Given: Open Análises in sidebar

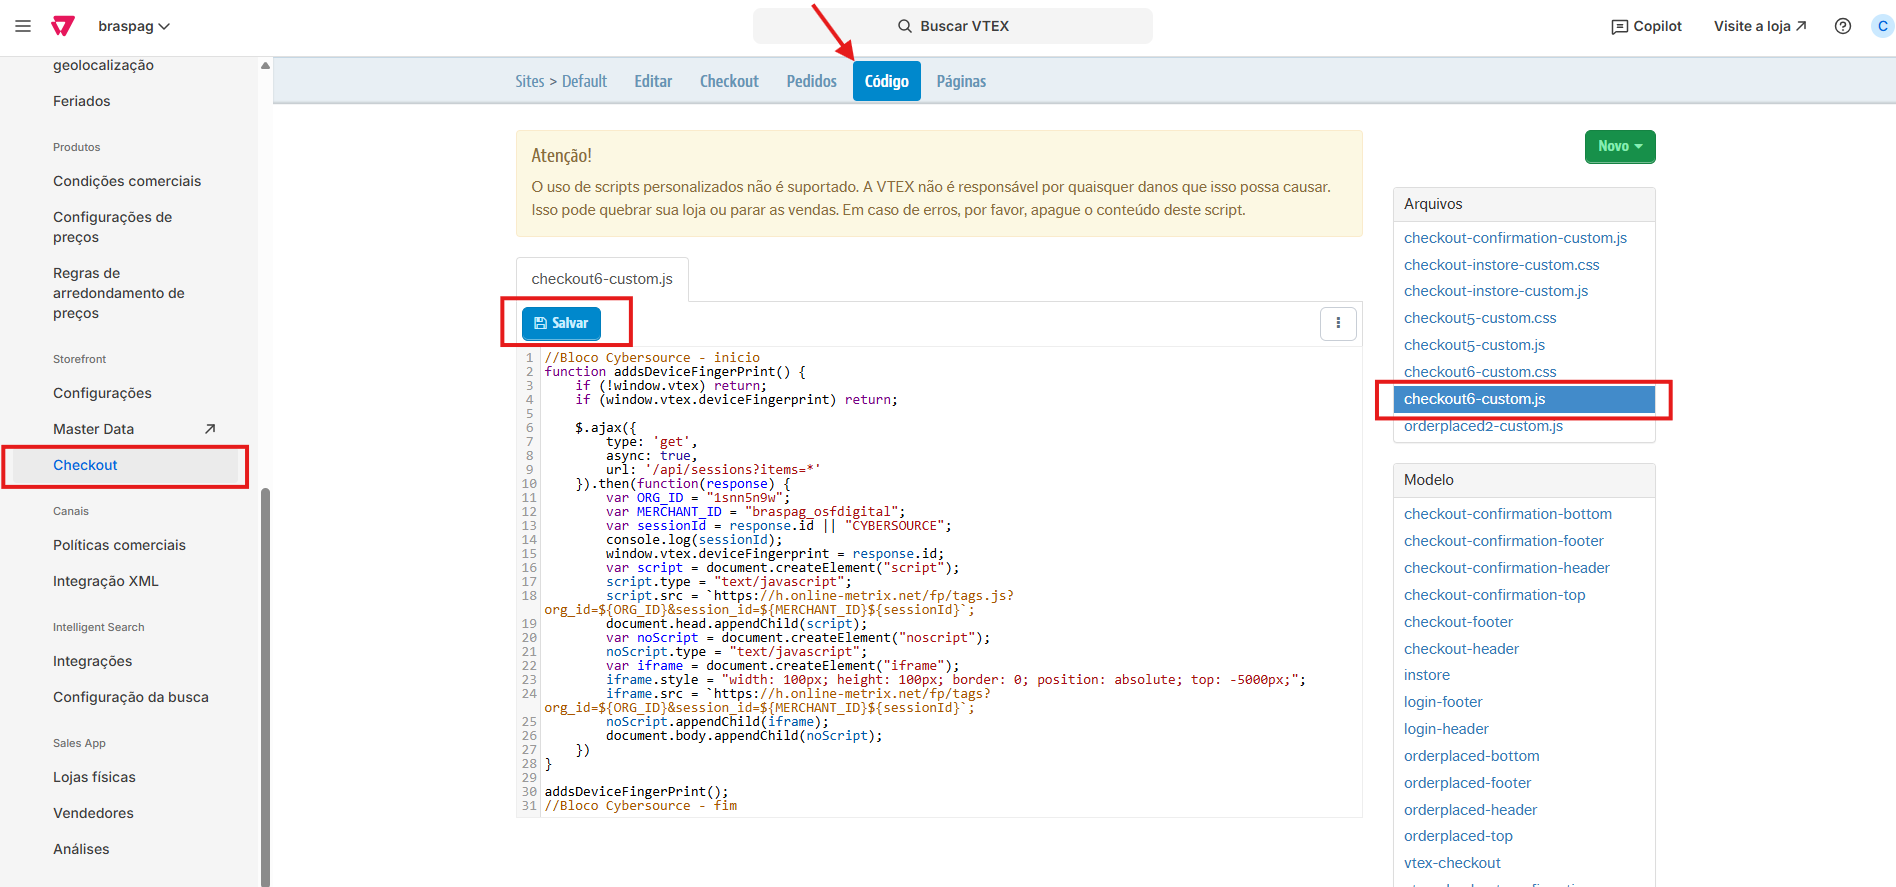Looking at the screenshot, I should (81, 849).
